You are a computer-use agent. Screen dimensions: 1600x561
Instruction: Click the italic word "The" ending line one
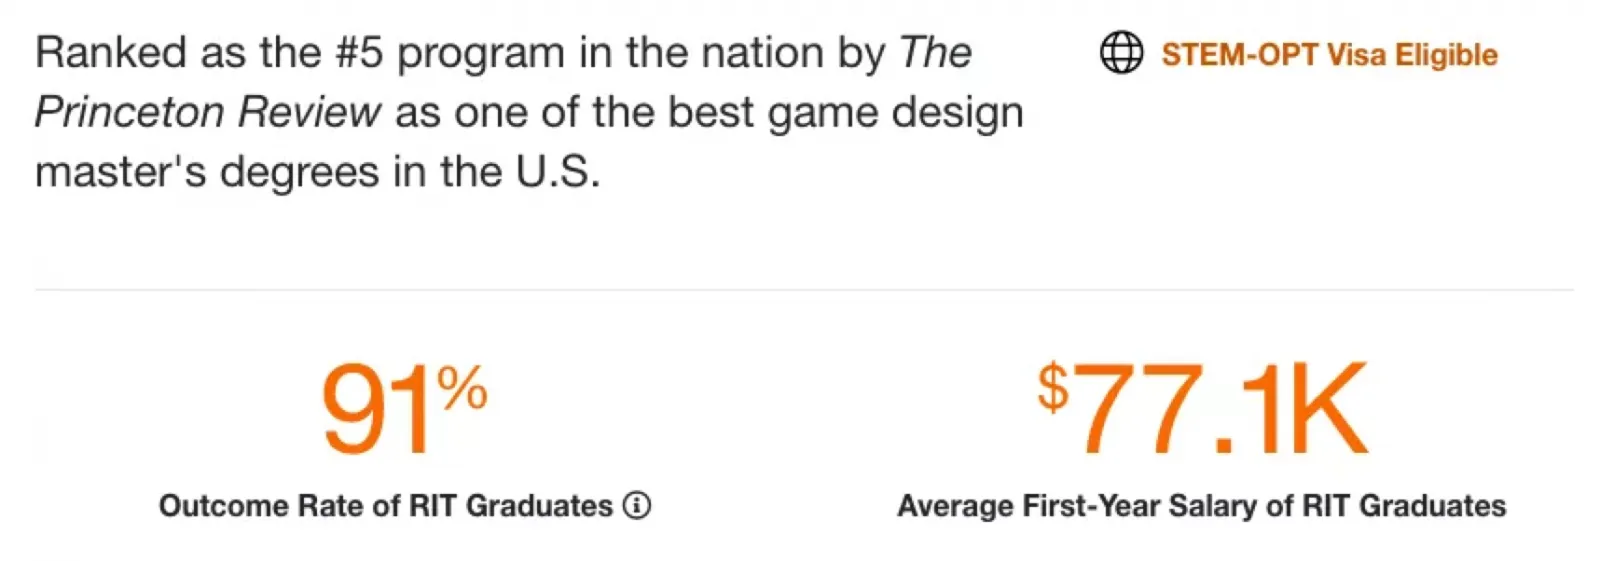point(935,53)
